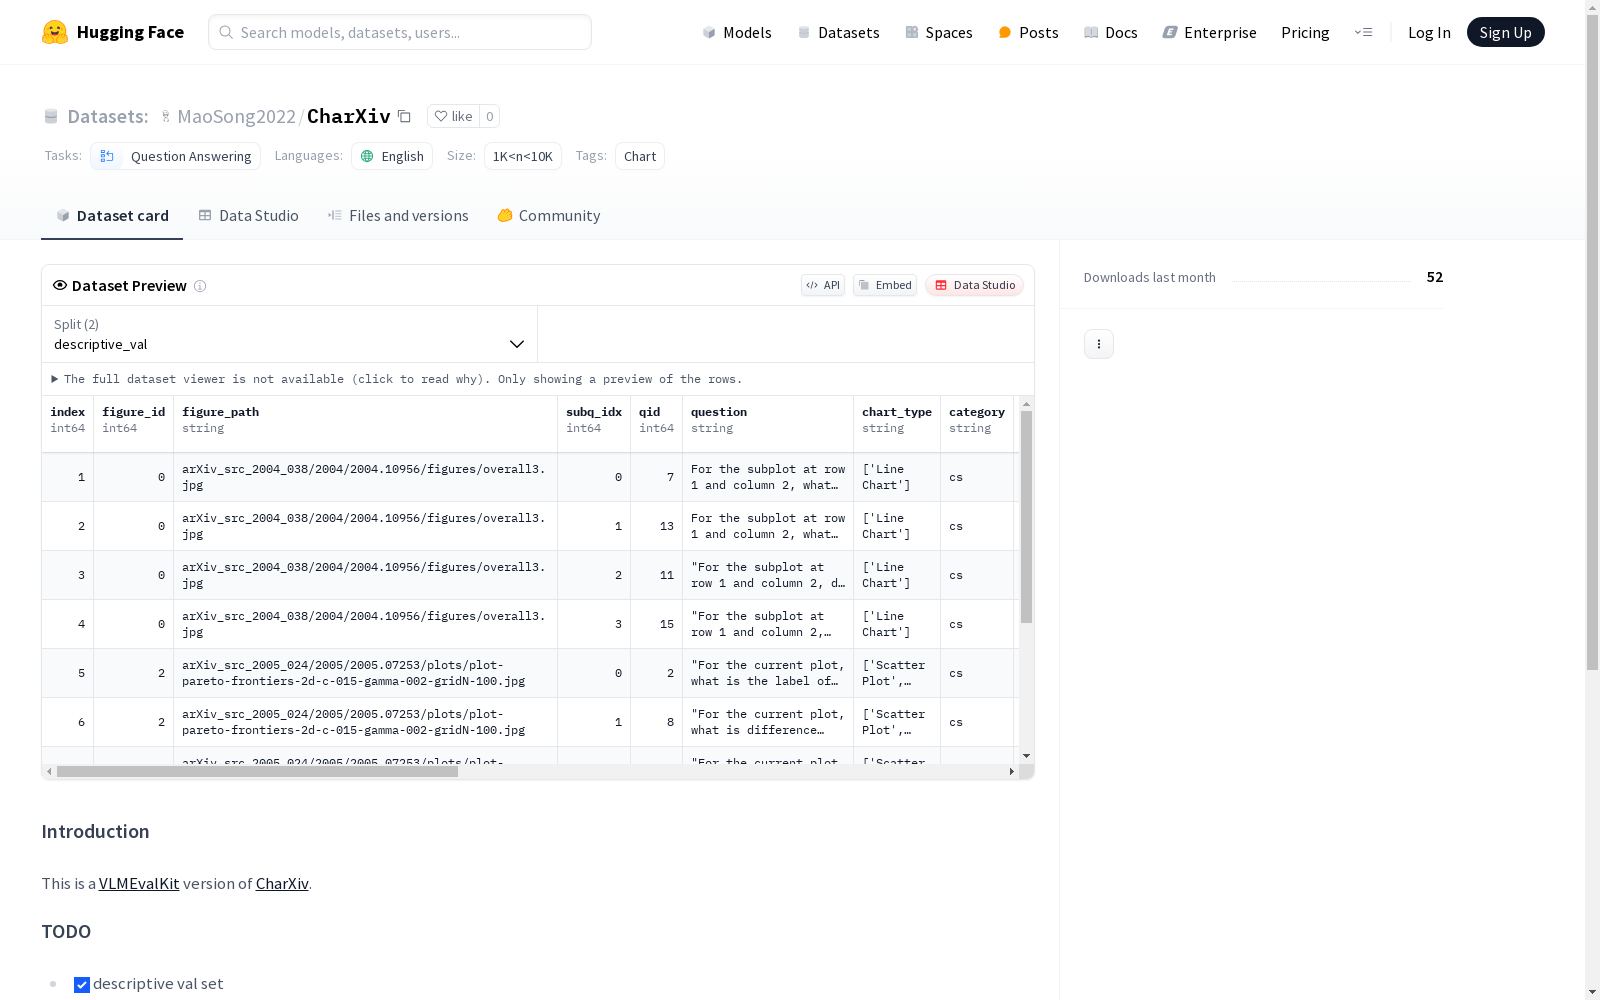Image resolution: width=1600 pixels, height=1000 pixels.
Task: Click the globe icon on English tag
Action: tap(367, 156)
